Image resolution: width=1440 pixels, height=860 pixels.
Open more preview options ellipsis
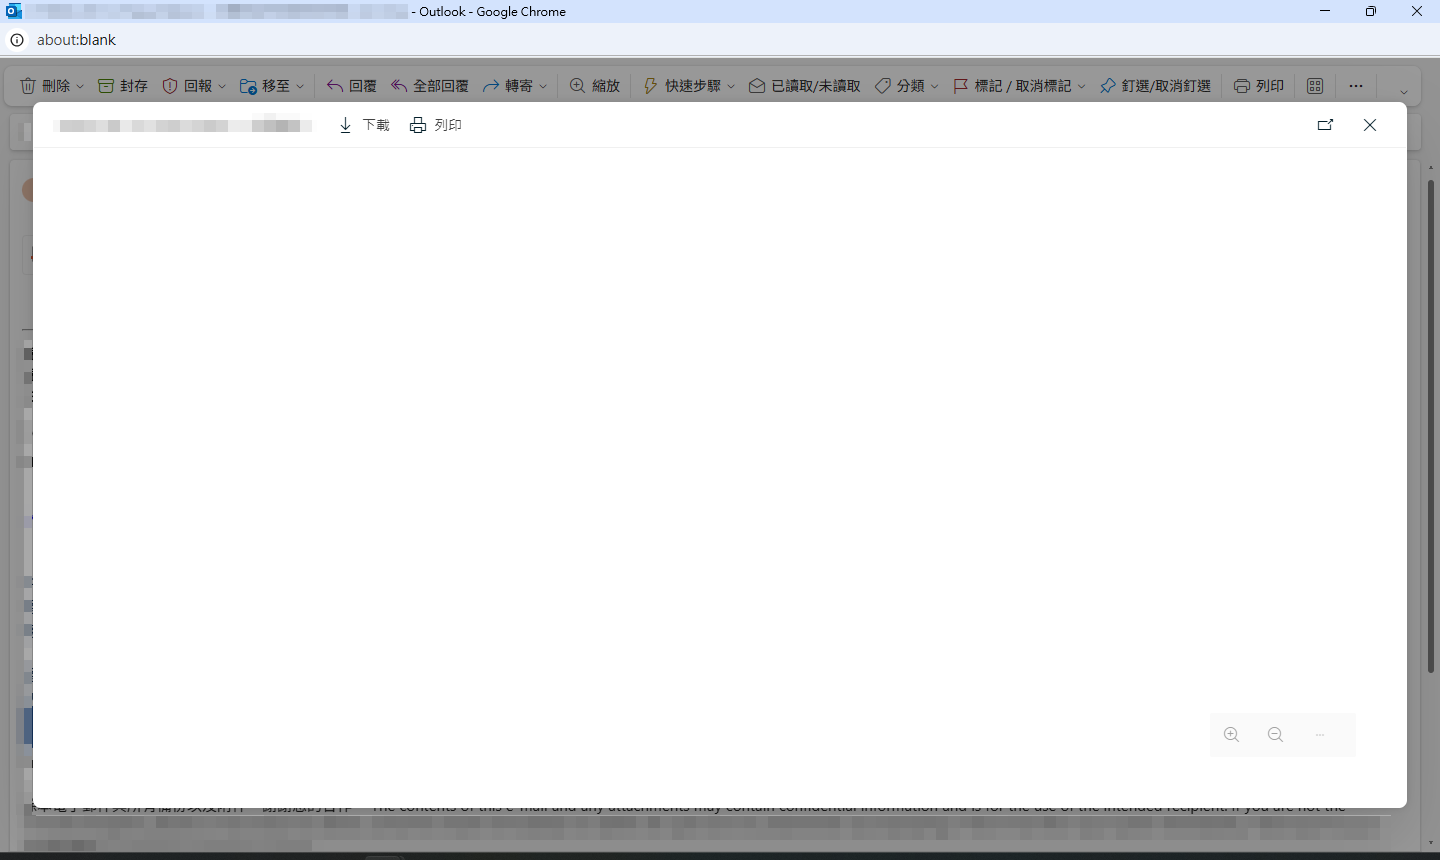coord(1320,735)
